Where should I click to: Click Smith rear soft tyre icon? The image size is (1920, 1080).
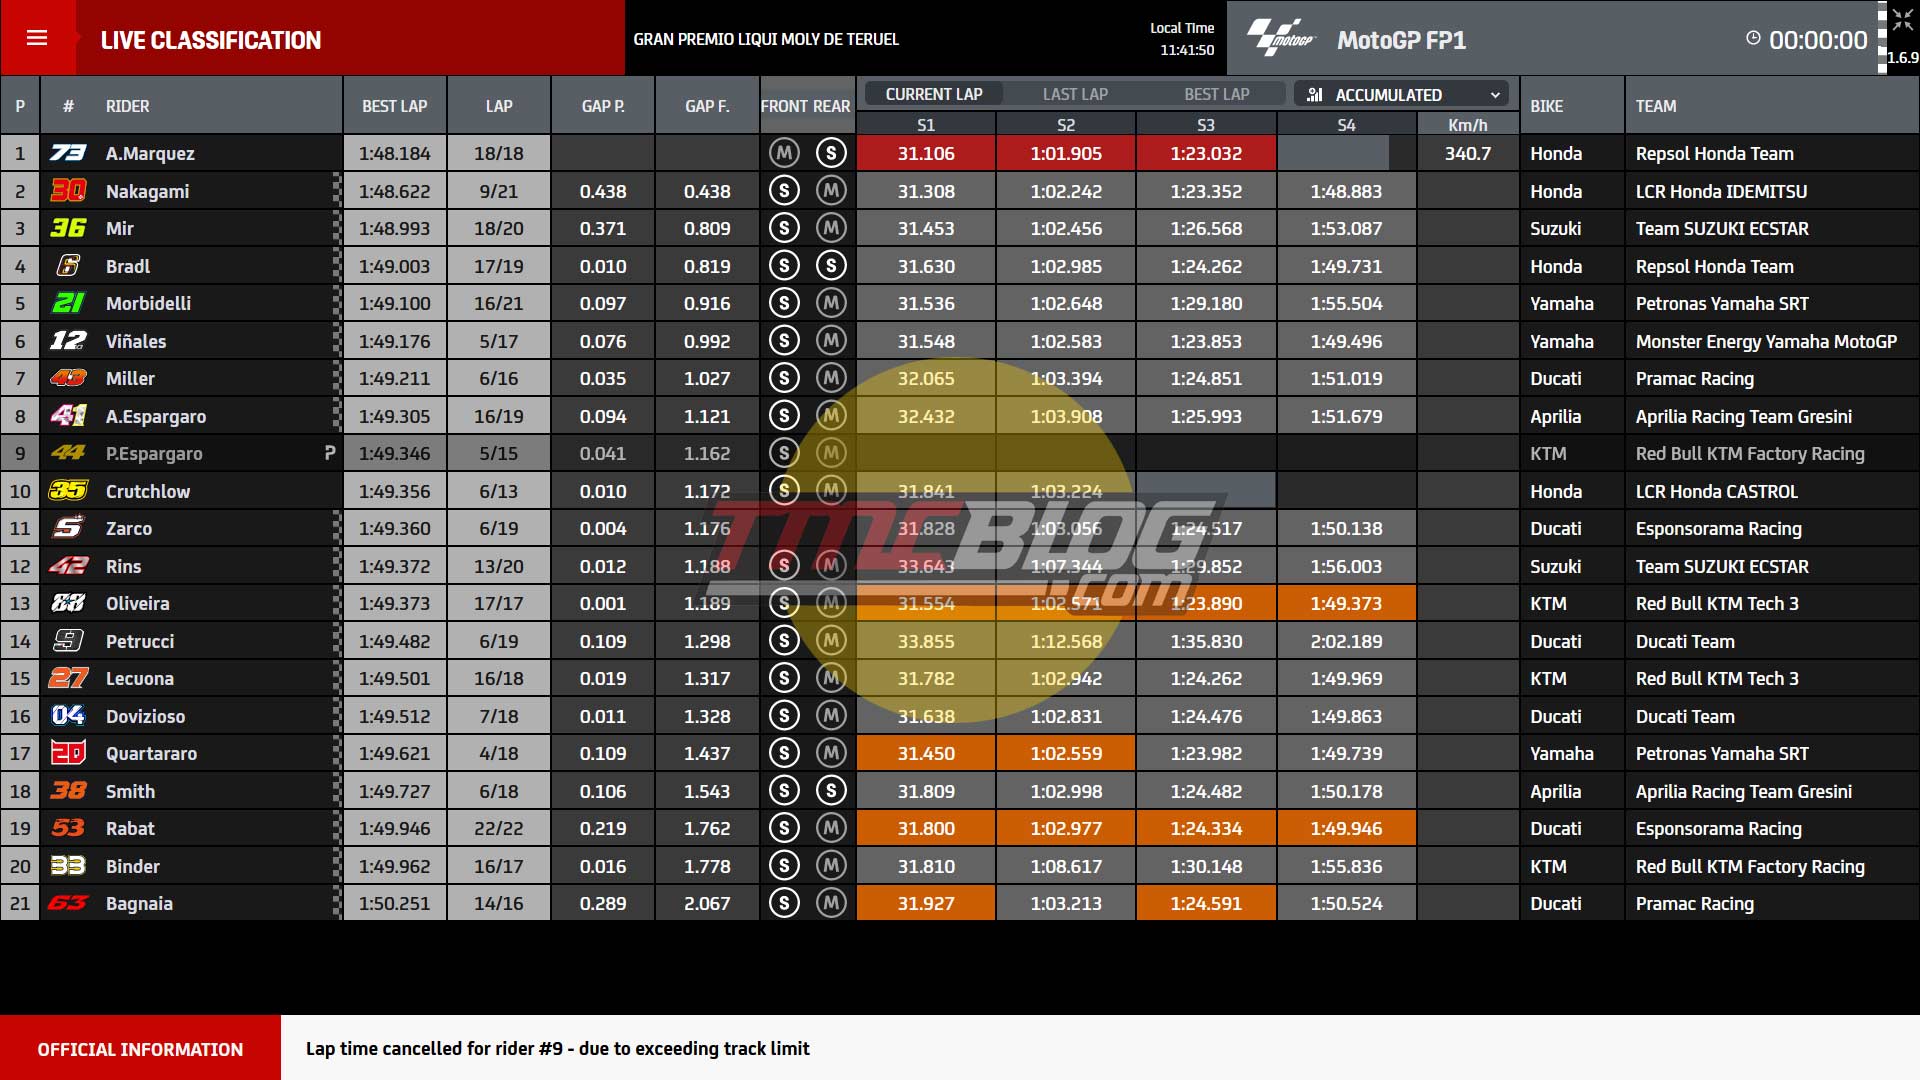point(831,791)
